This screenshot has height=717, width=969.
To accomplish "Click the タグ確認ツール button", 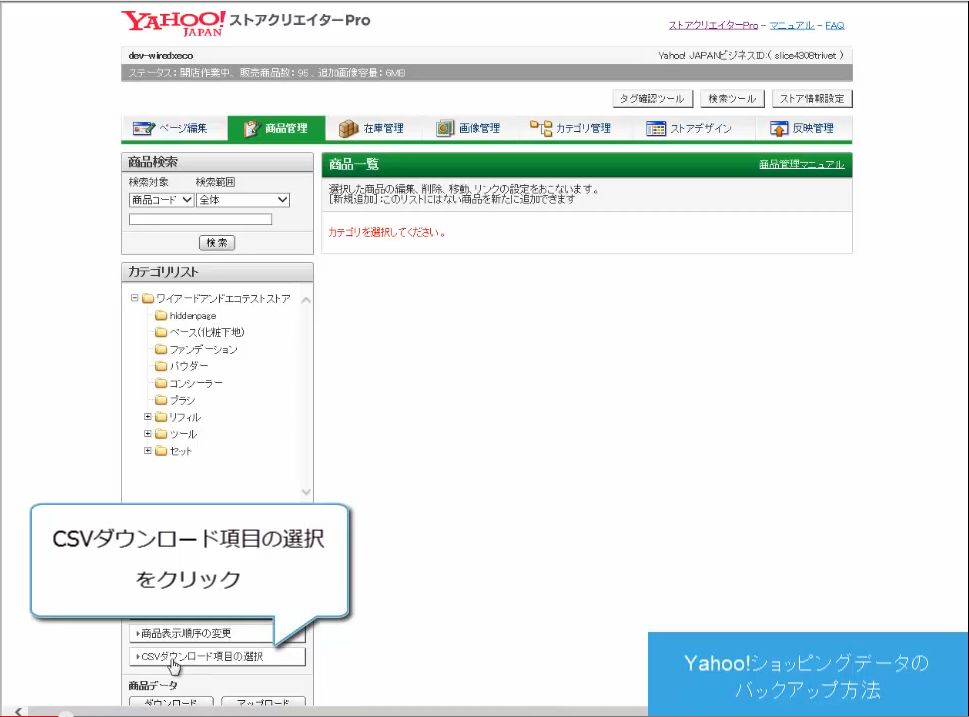I will pos(653,99).
